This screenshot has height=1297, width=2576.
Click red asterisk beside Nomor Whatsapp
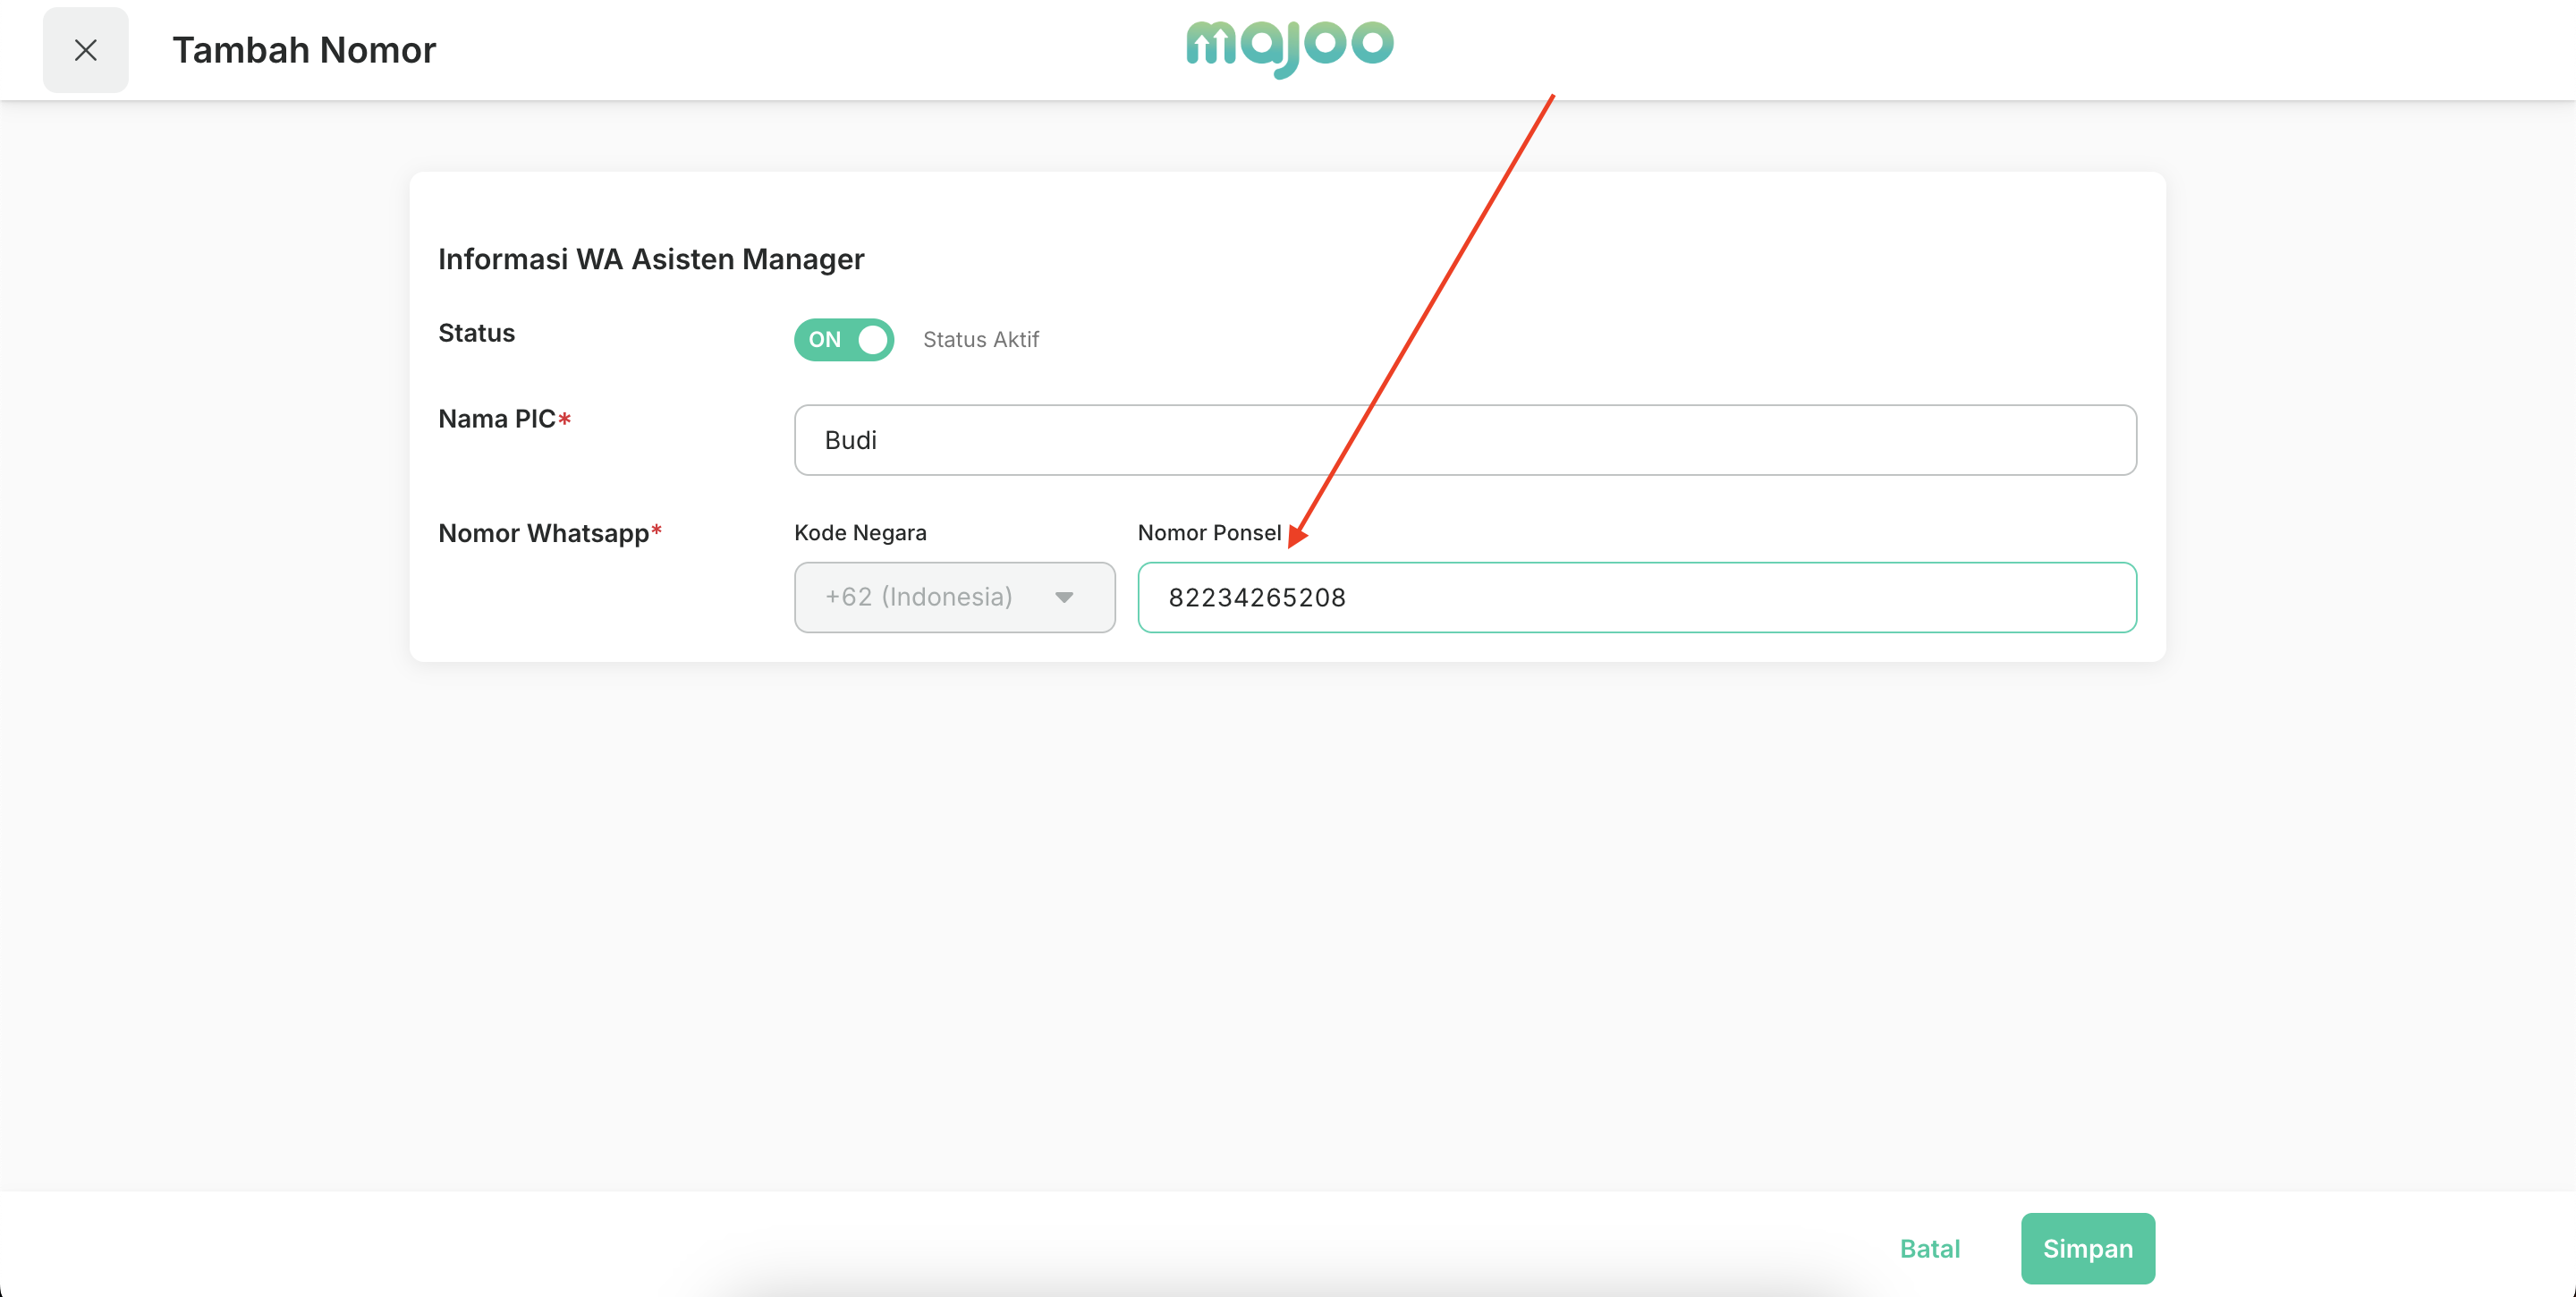pos(657,530)
